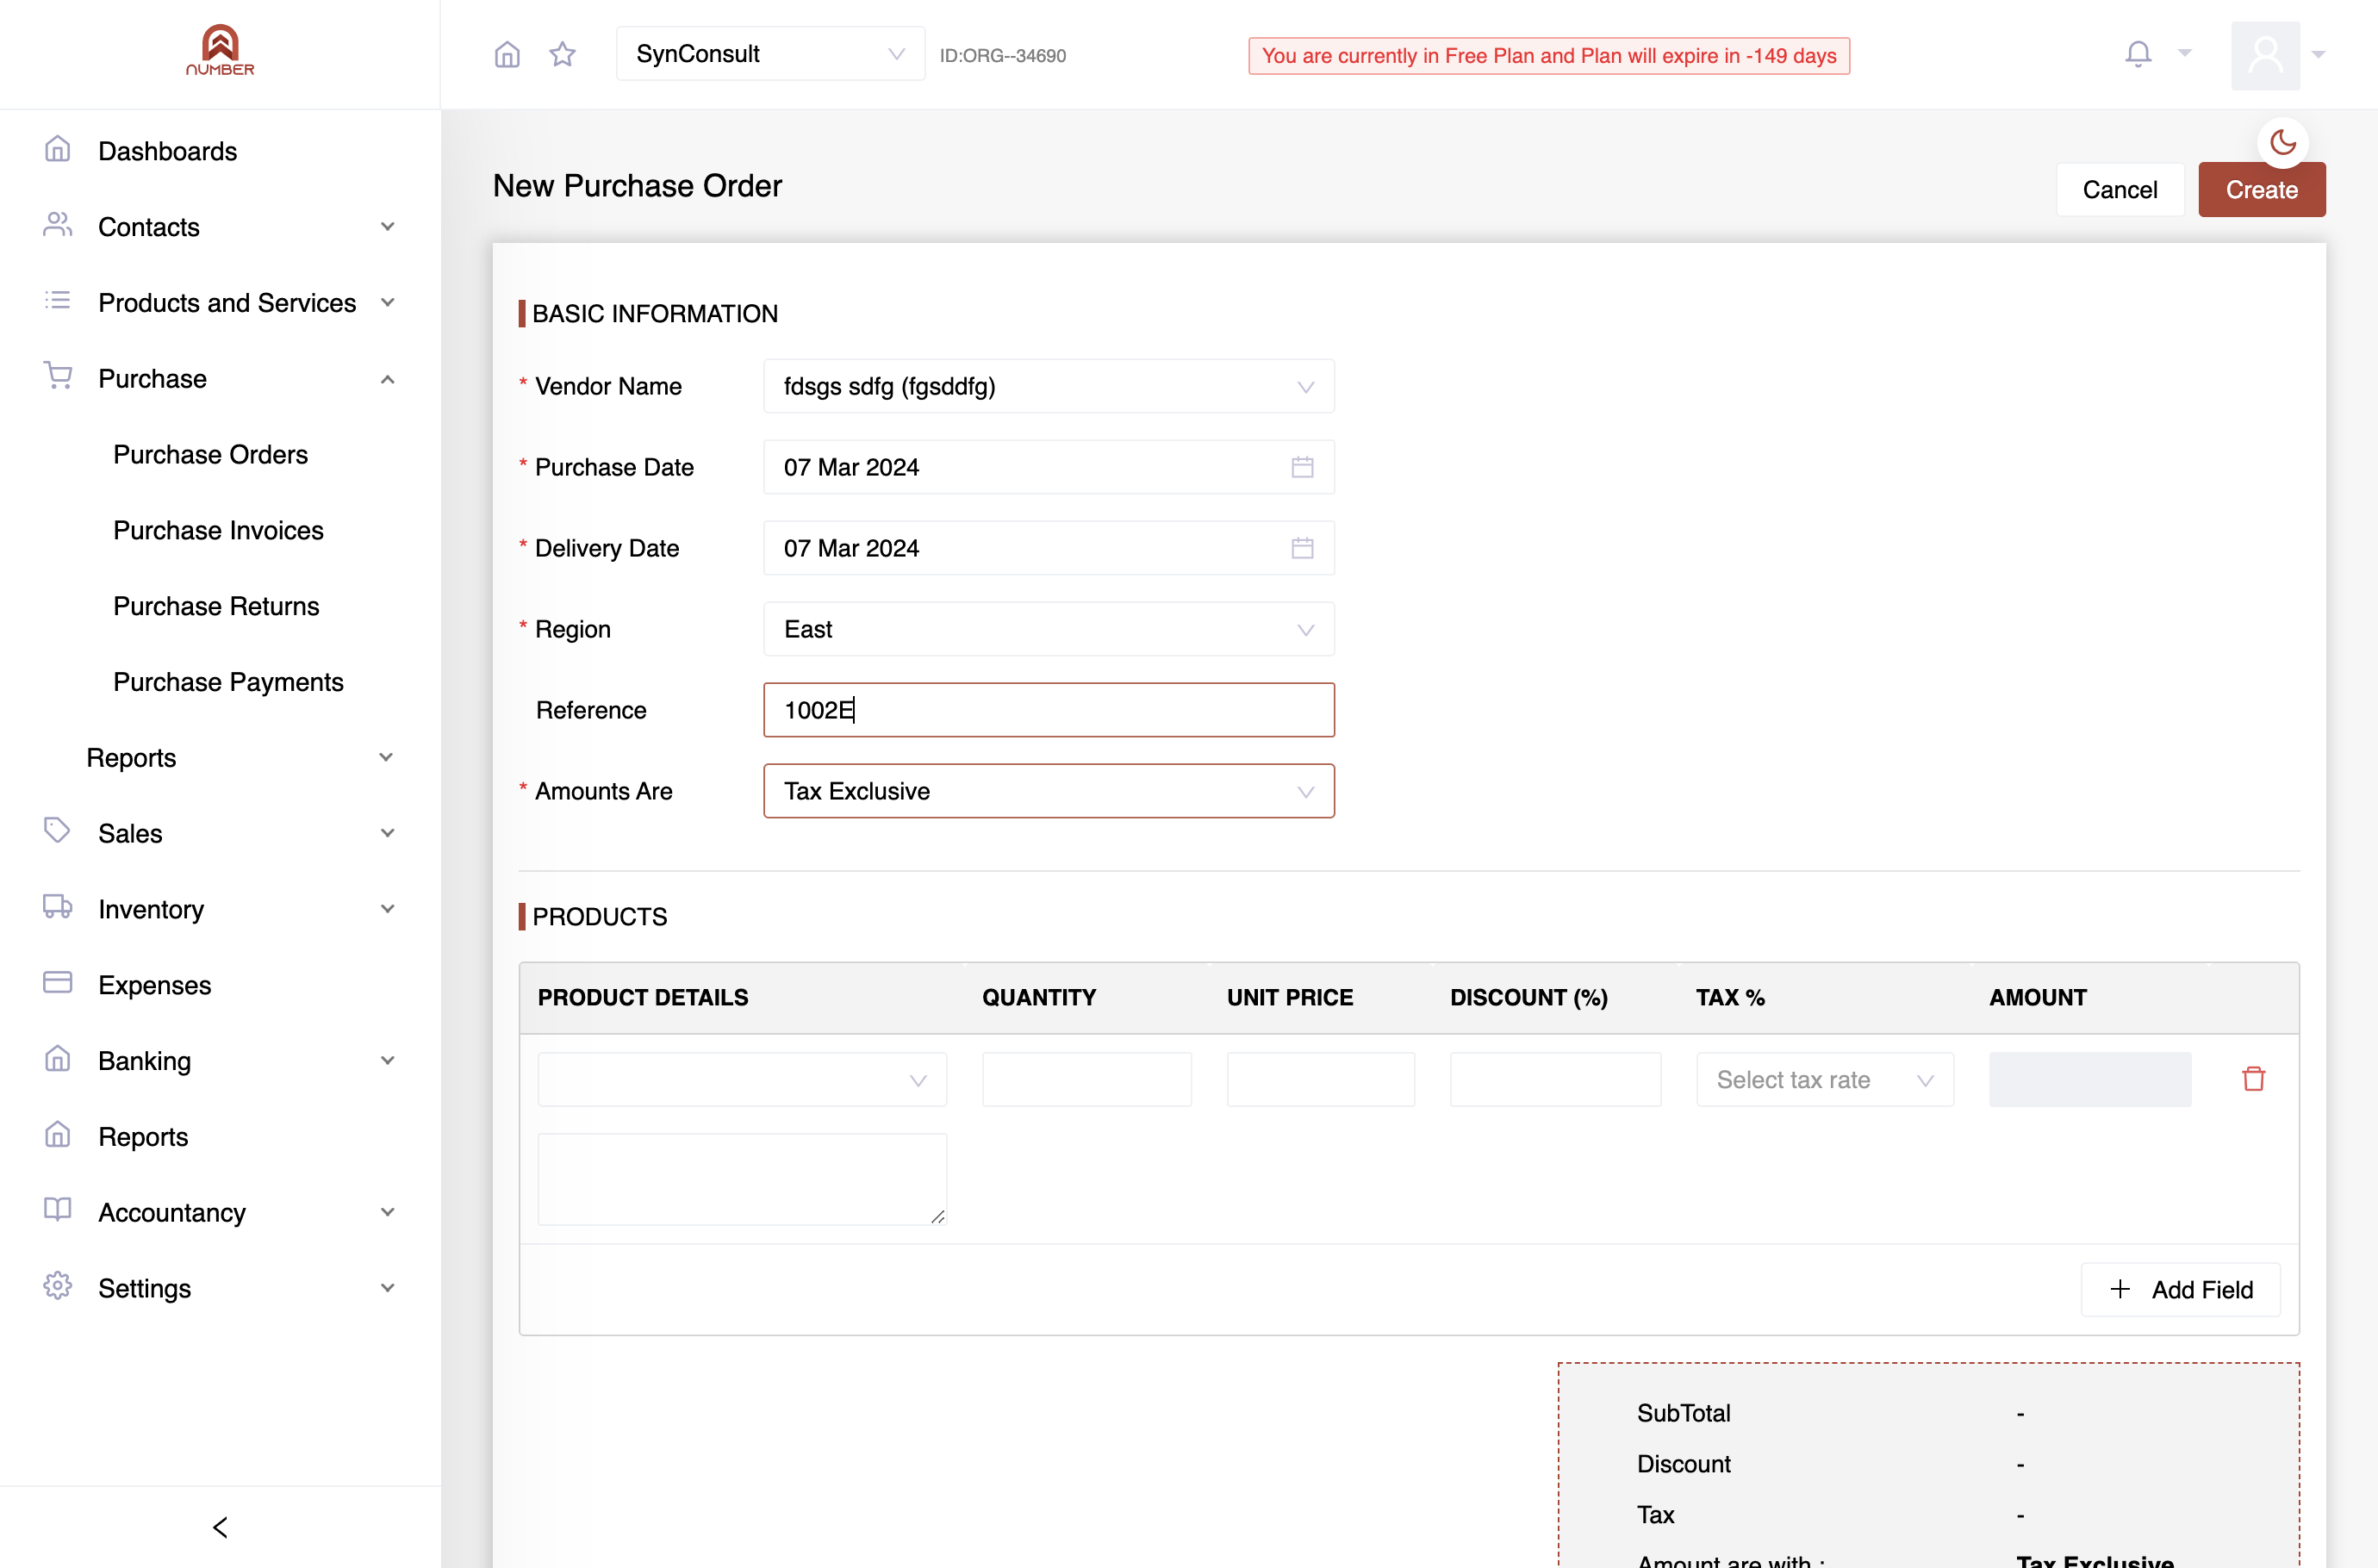Open the Select tax rate dropdown
The width and height of the screenshot is (2378, 1568).
[1824, 1079]
